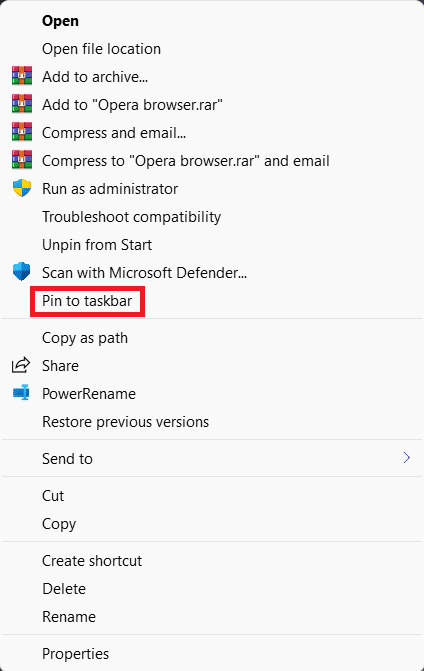Select Restore previous versions

point(125,422)
